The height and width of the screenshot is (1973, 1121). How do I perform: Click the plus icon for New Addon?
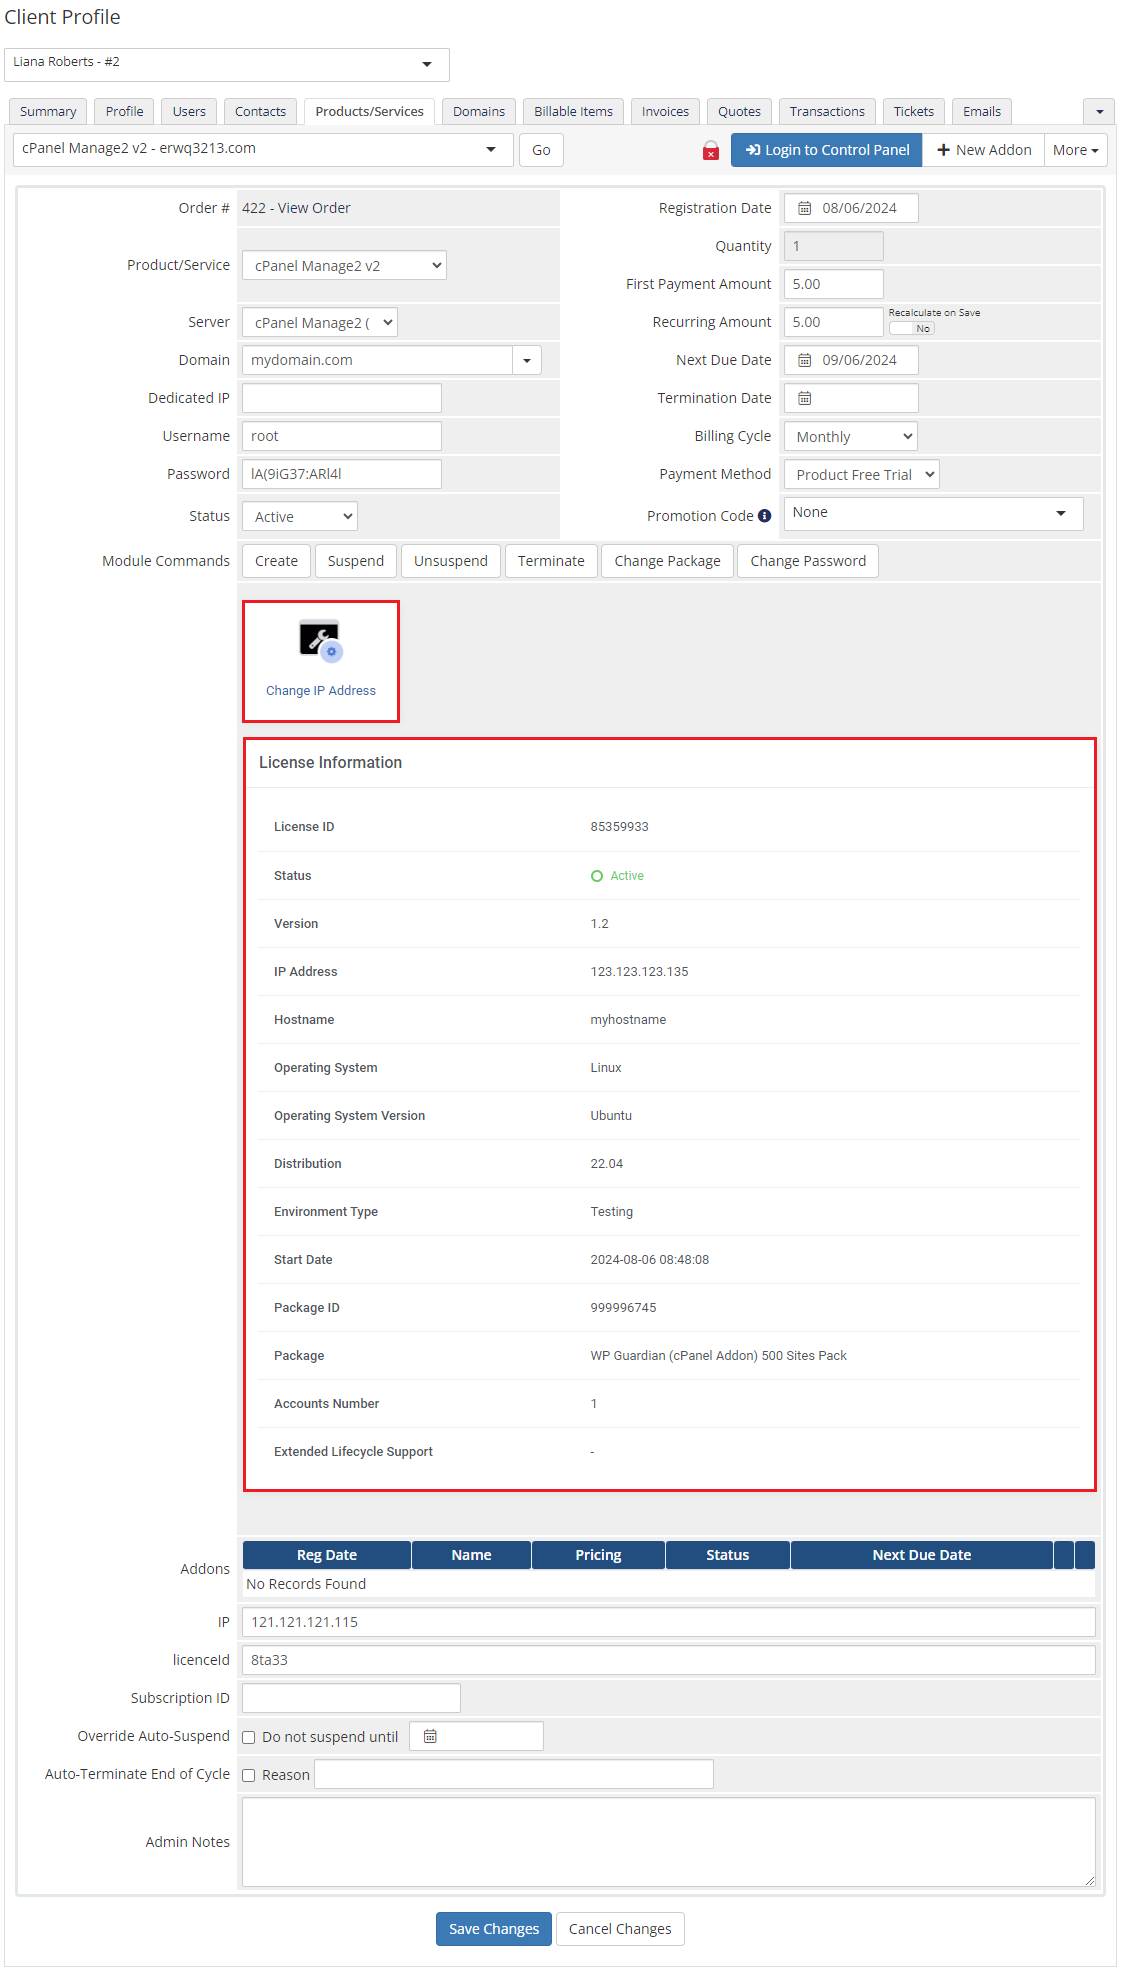[943, 150]
